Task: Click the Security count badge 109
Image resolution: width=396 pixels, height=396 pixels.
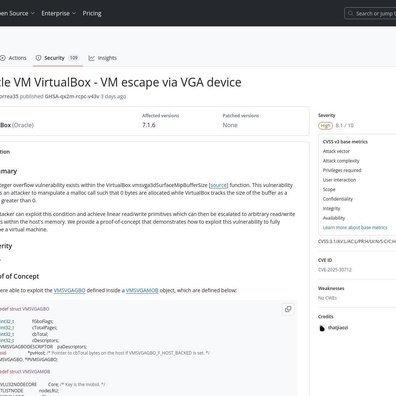Action: [74, 58]
